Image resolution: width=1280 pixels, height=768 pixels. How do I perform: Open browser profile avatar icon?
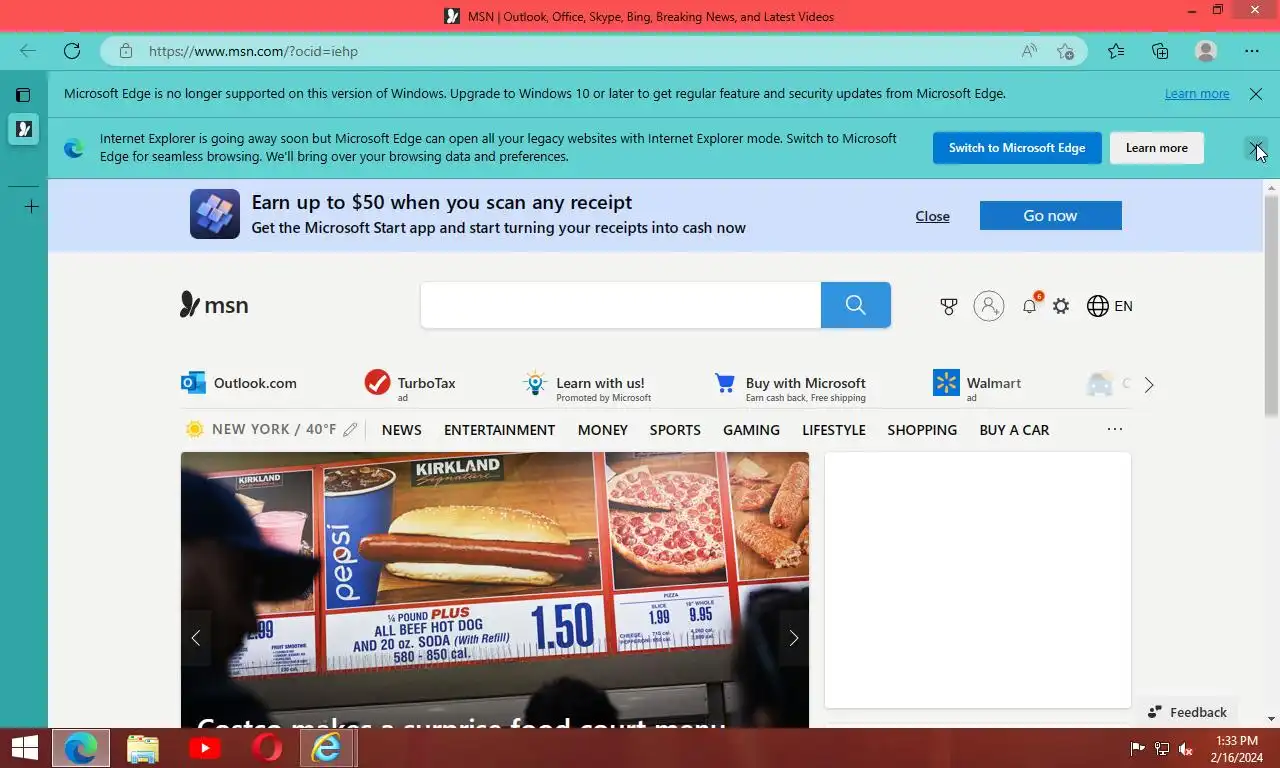click(1206, 51)
